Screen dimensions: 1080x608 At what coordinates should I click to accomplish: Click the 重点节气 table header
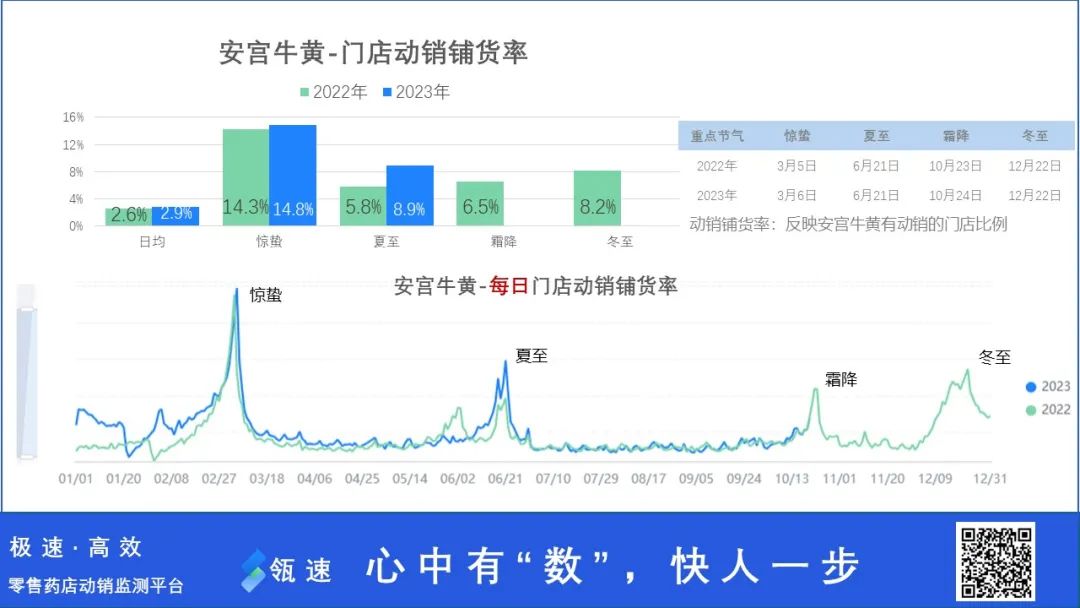pyautogui.click(x=717, y=136)
